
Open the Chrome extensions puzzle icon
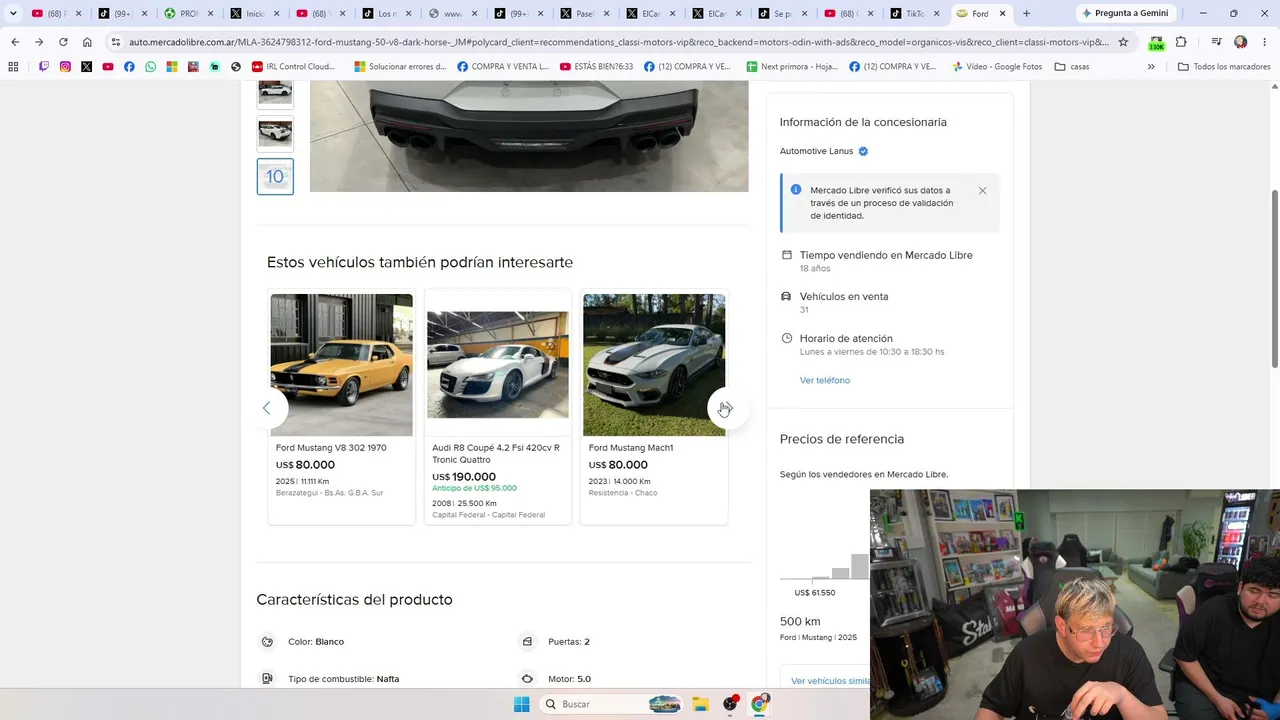pos(1181,42)
